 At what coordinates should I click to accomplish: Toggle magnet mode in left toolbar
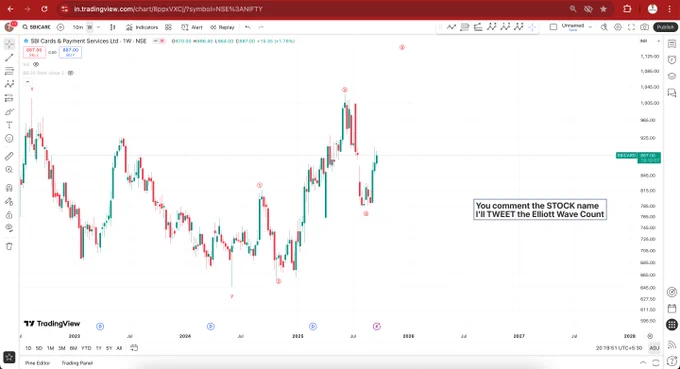(x=9, y=188)
